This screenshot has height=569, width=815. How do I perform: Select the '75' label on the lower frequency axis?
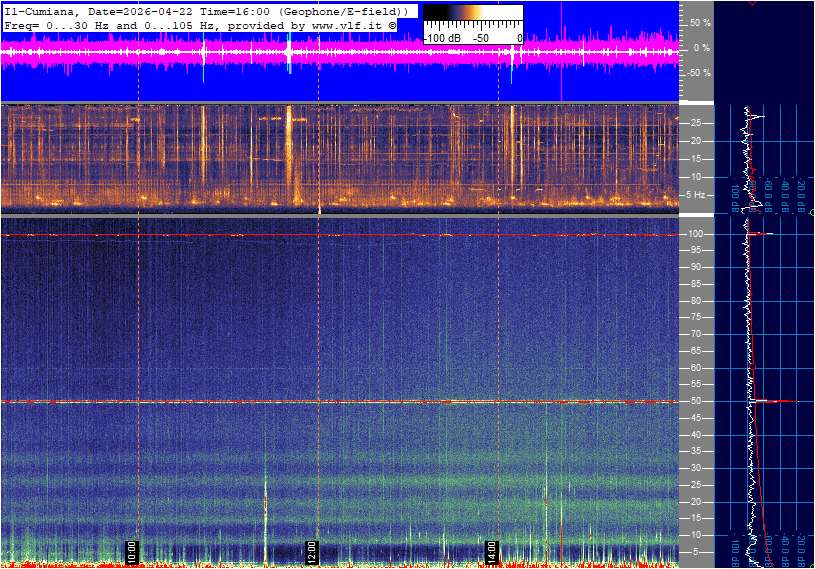tap(695, 317)
